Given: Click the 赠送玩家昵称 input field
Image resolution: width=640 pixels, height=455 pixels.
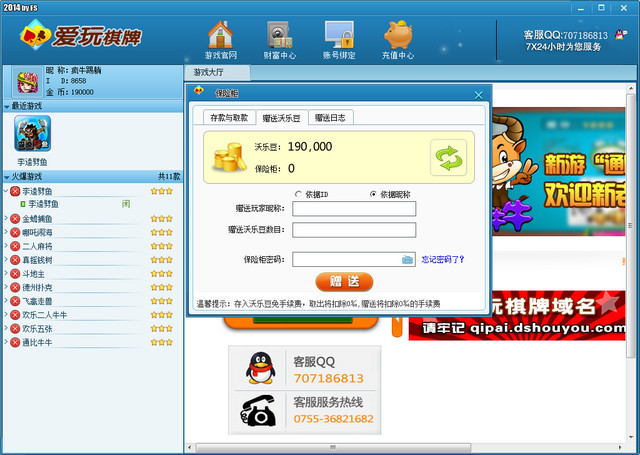Looking at the screenshot, I should pyautogui.click(x=354, y=209).
